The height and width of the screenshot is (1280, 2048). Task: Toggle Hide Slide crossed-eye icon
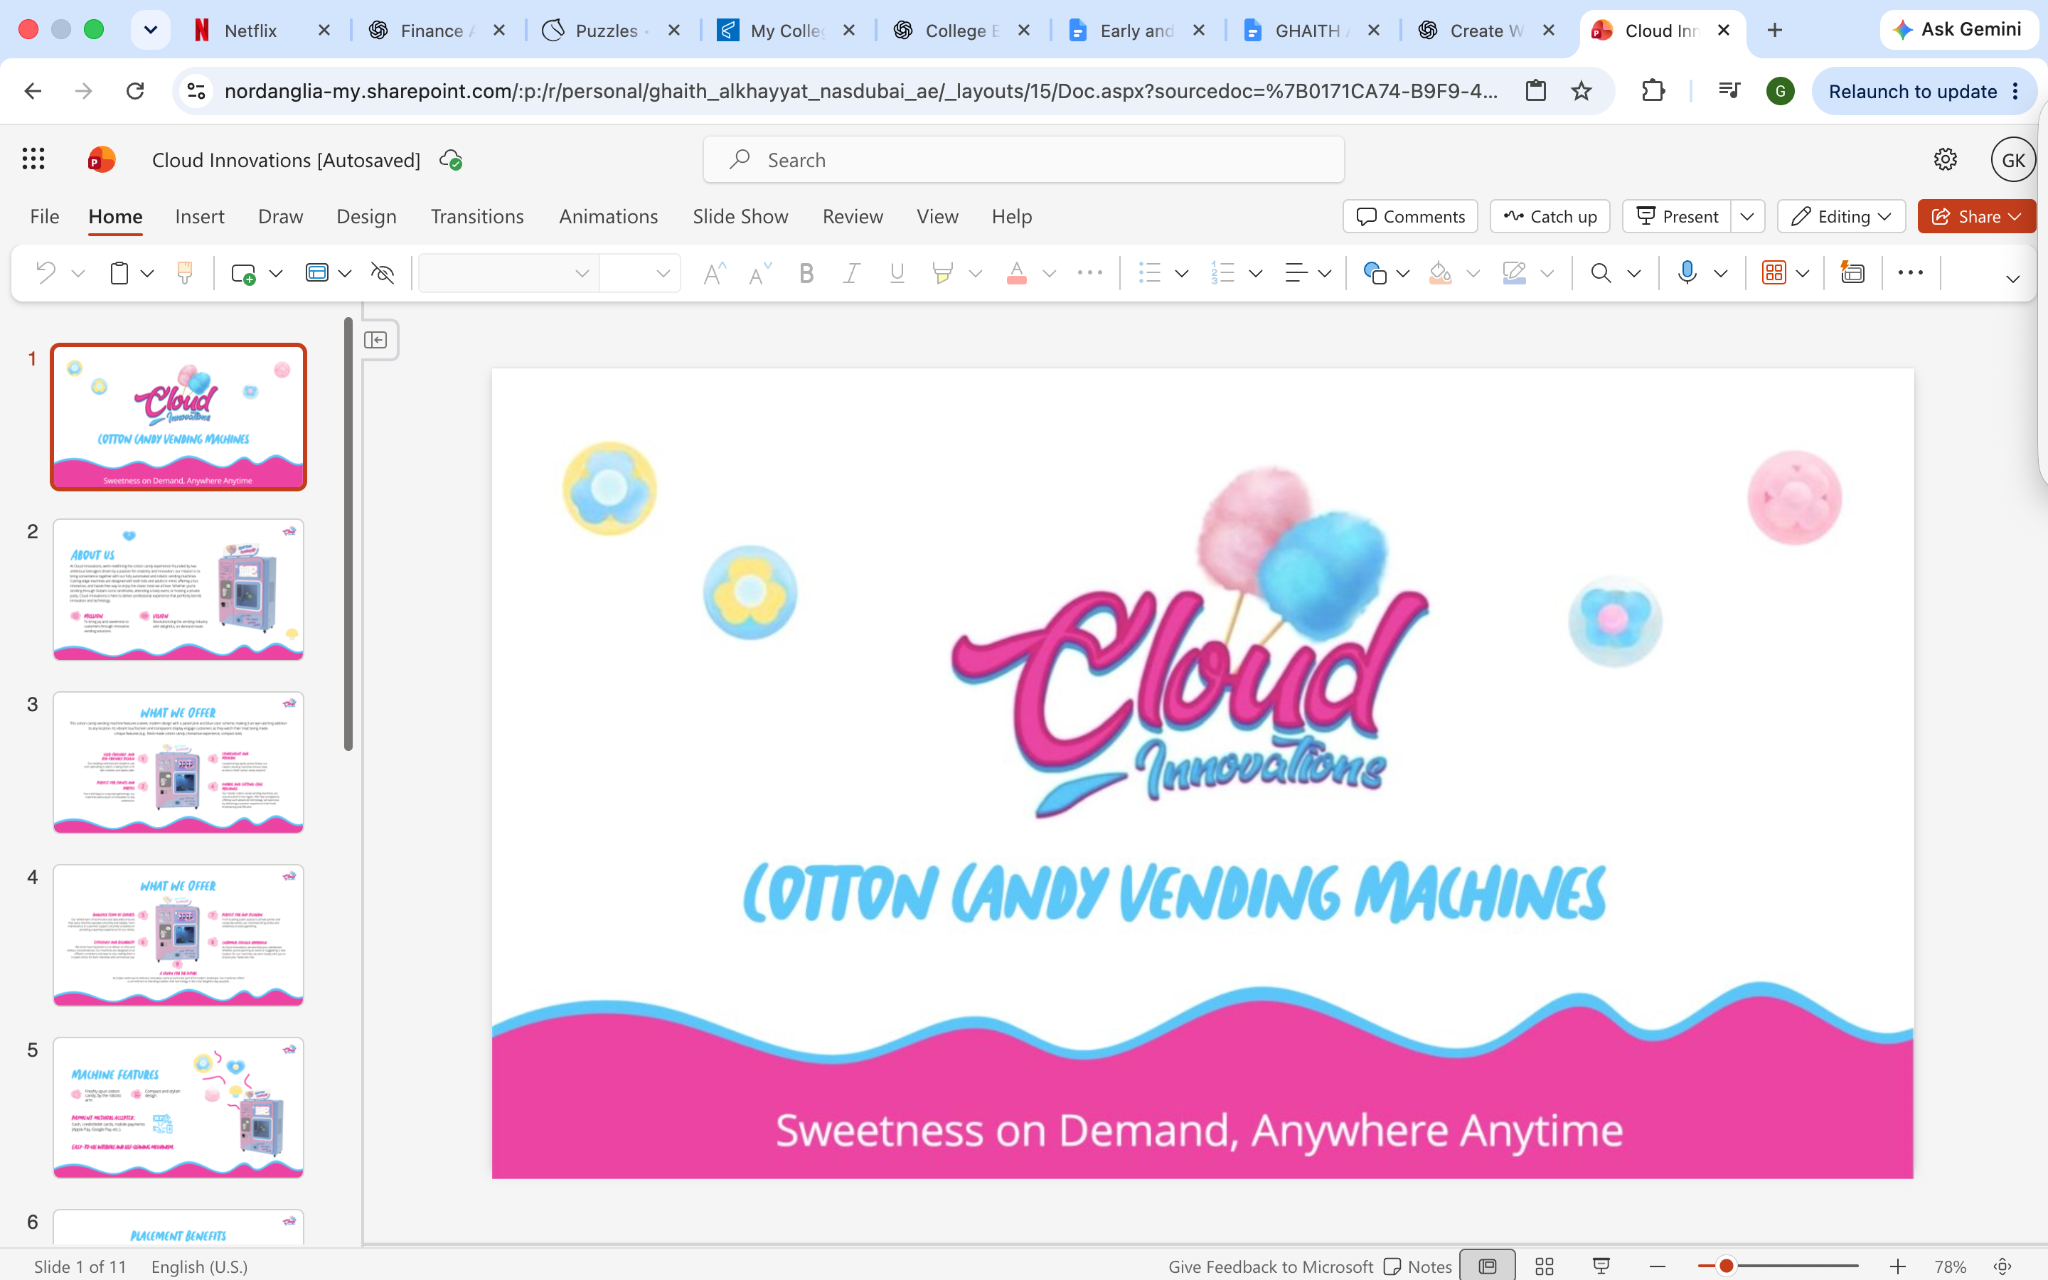coord(382,273)
